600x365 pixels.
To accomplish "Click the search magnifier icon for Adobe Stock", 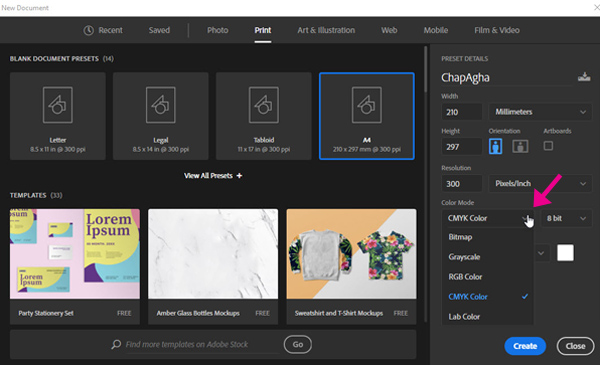I will pyautogui.click(x=116, y=344).
